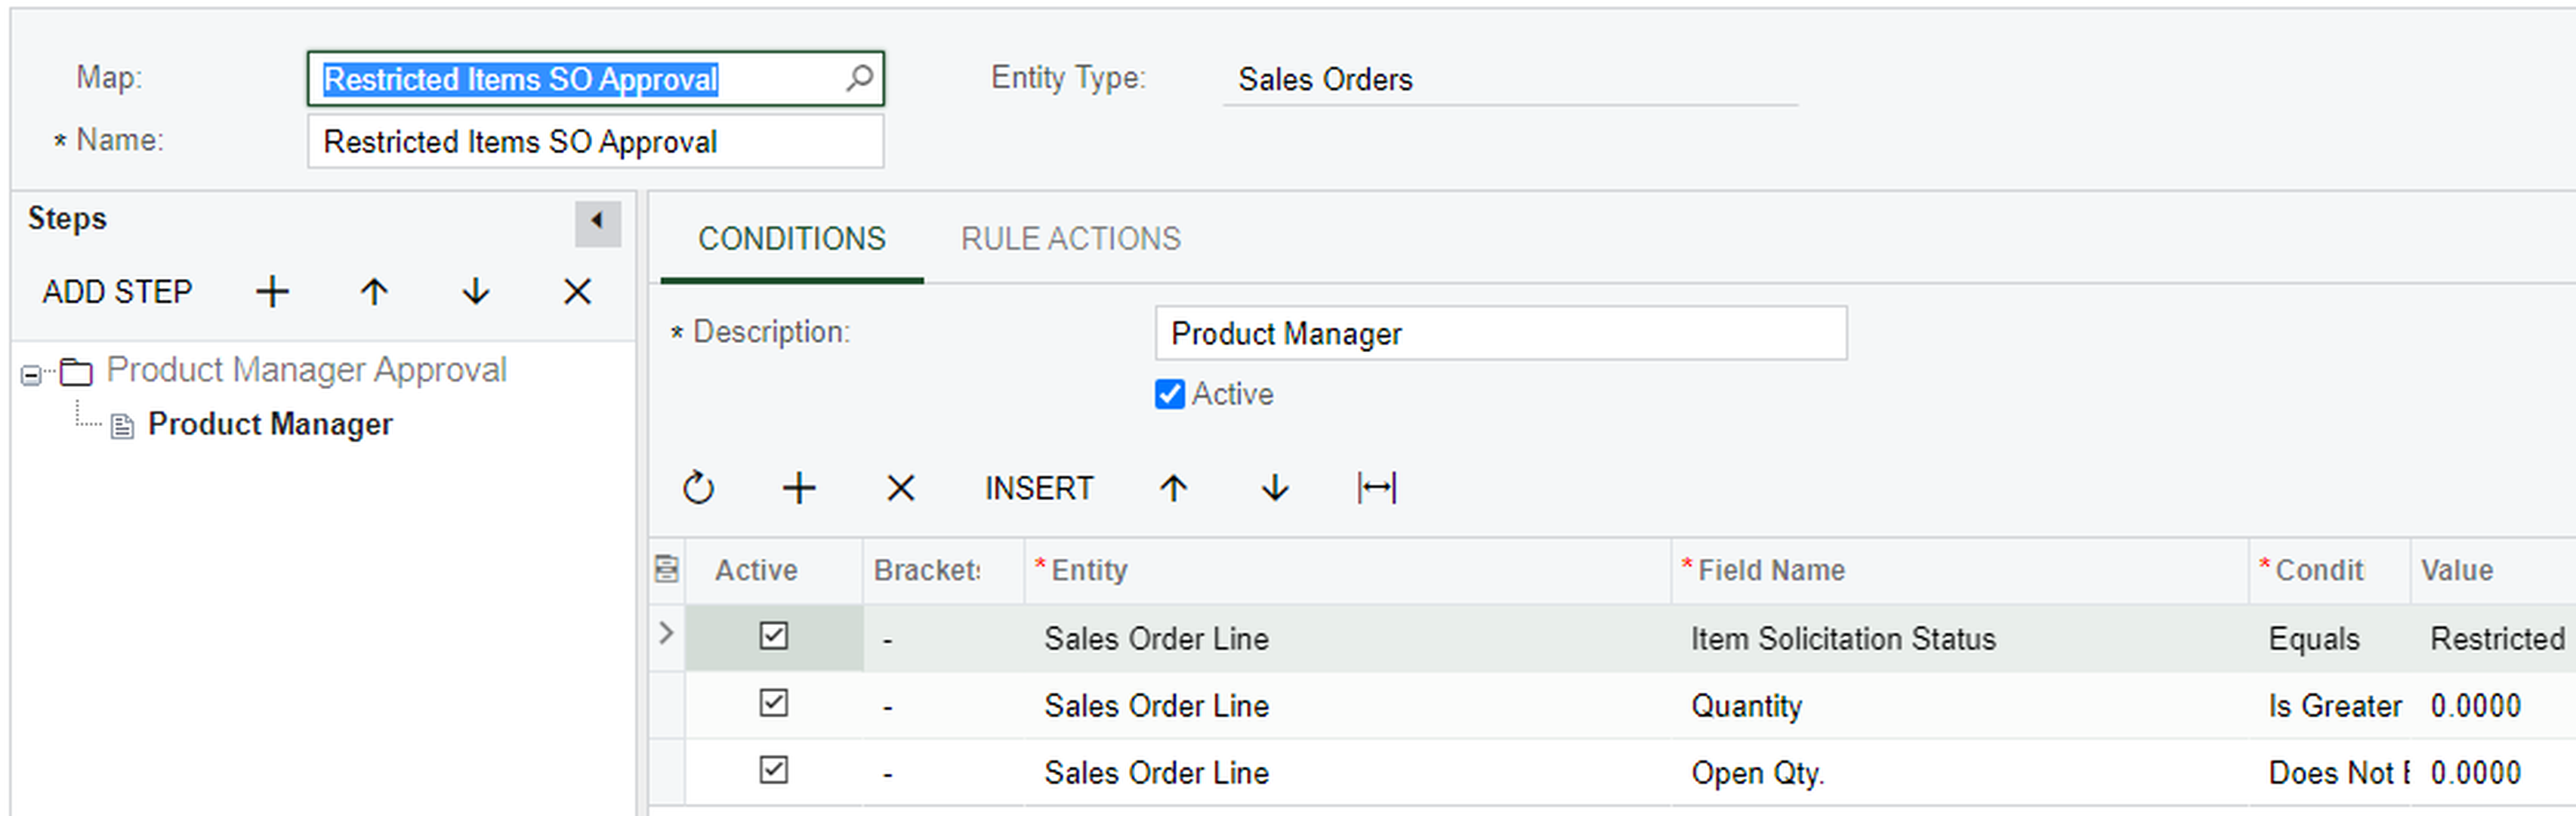Viewport: 2576px width, 816px height.
Task: Move selected step down in Steps panel
Action: [476, 292]
